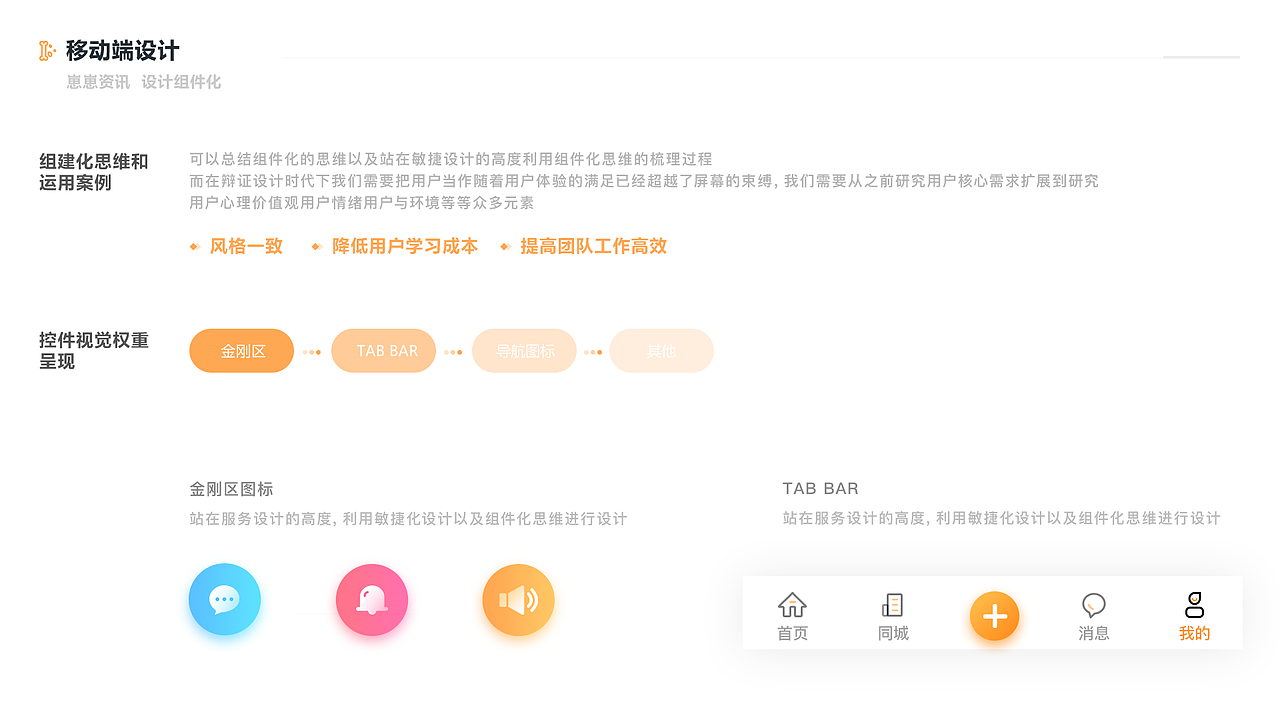Select the 首页 home icon in tab bar
Image resolution: width=1280 pixels, height=720 pixels.
[792, 604]
